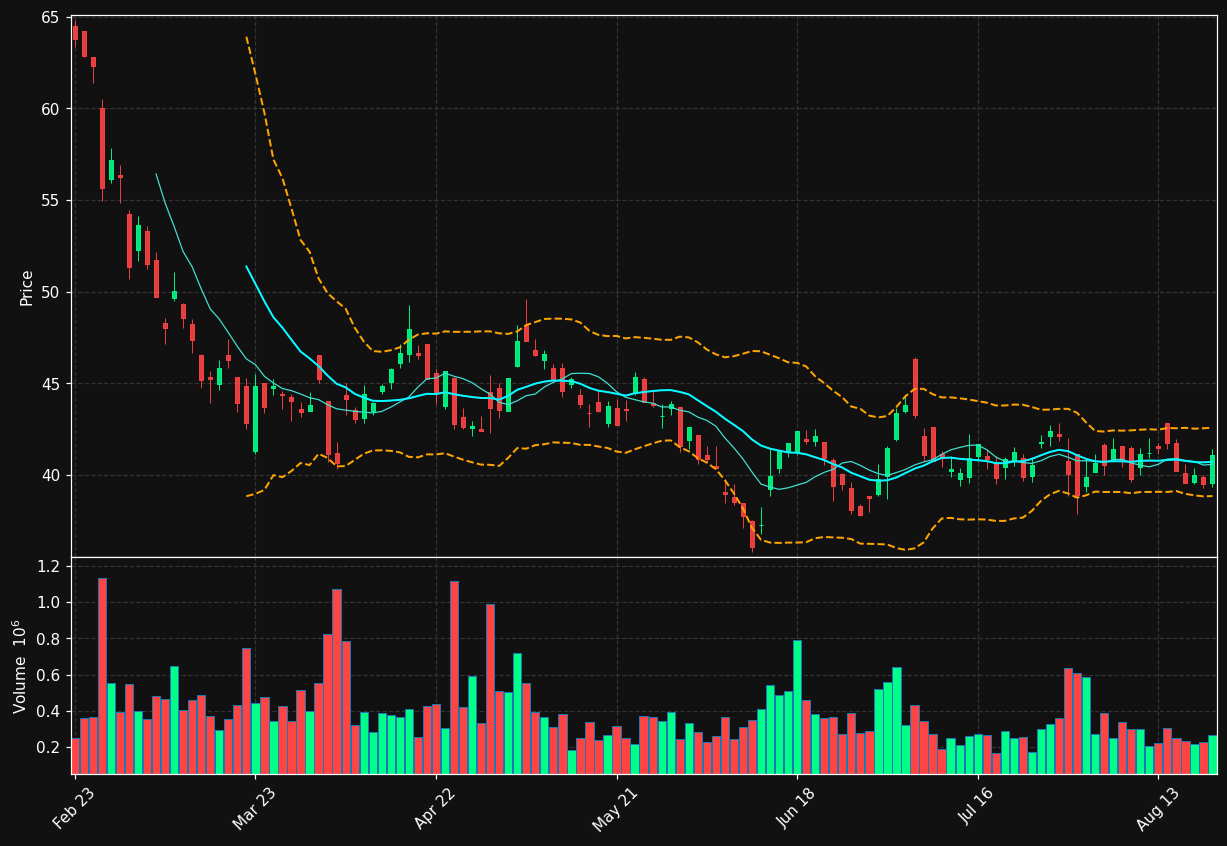
Task: Click the large red candlestick dropping from 60
Action: tap(102, 148)
